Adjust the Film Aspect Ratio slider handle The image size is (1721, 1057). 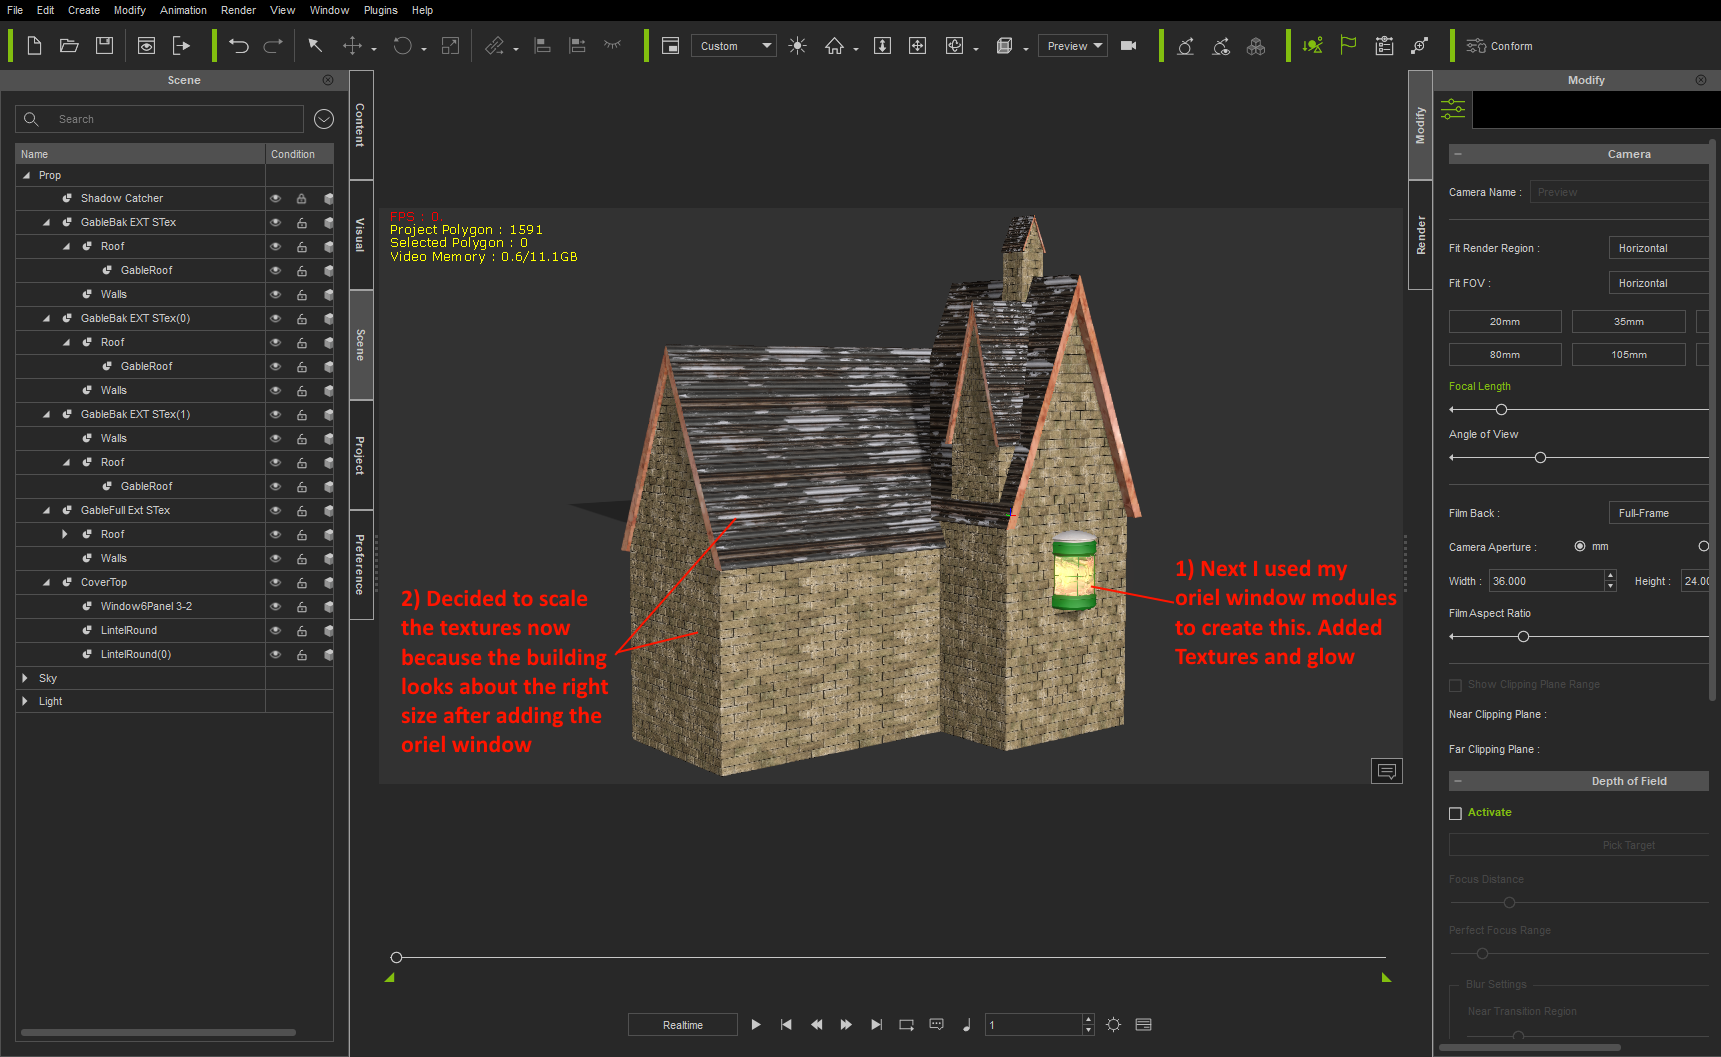(1523, 637)
